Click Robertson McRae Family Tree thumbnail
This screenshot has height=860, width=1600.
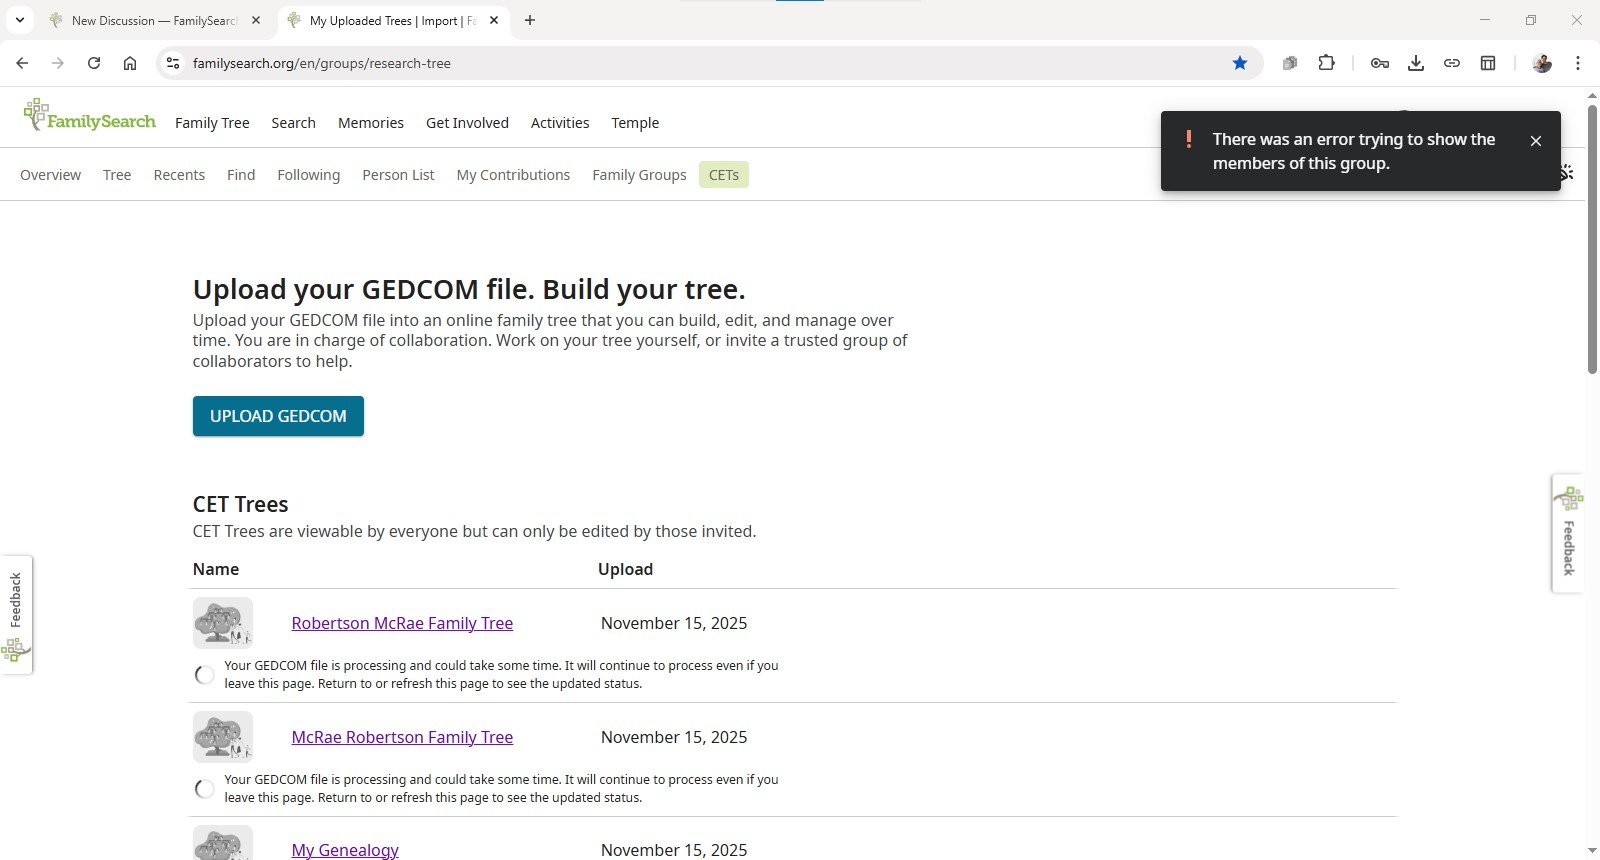pos(222,623)
